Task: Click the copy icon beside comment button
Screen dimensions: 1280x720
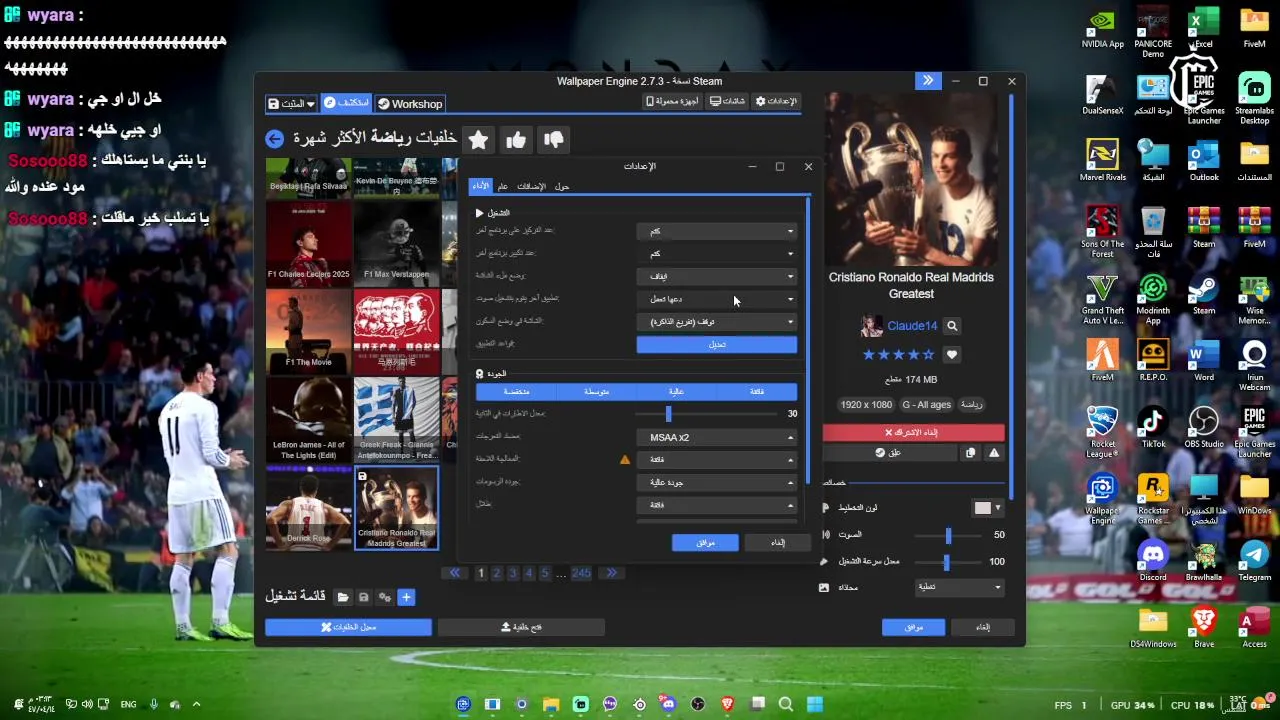Action: [970, 453]
